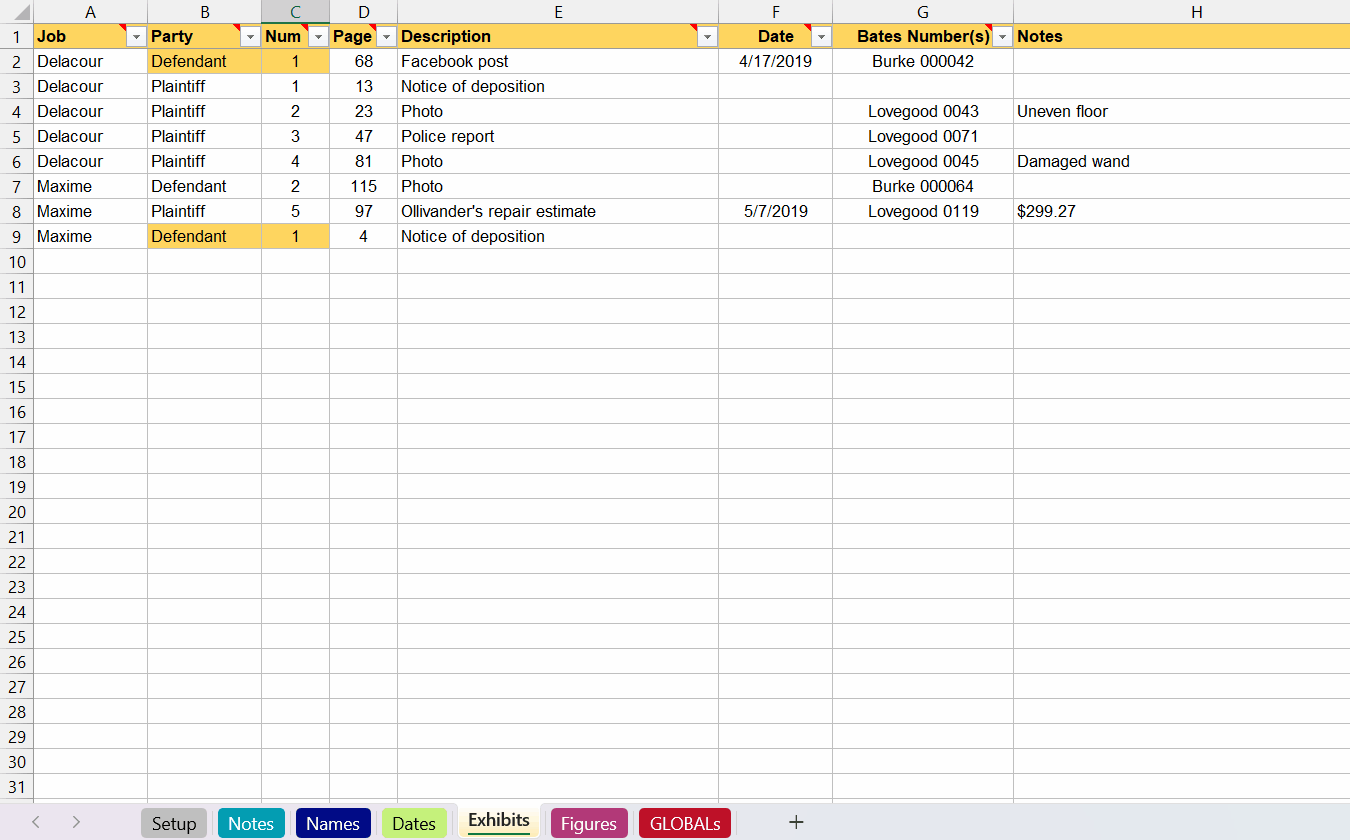Open the Job column filter dropdown
This screenshot has height=840, width=1350.
[137, 37]
